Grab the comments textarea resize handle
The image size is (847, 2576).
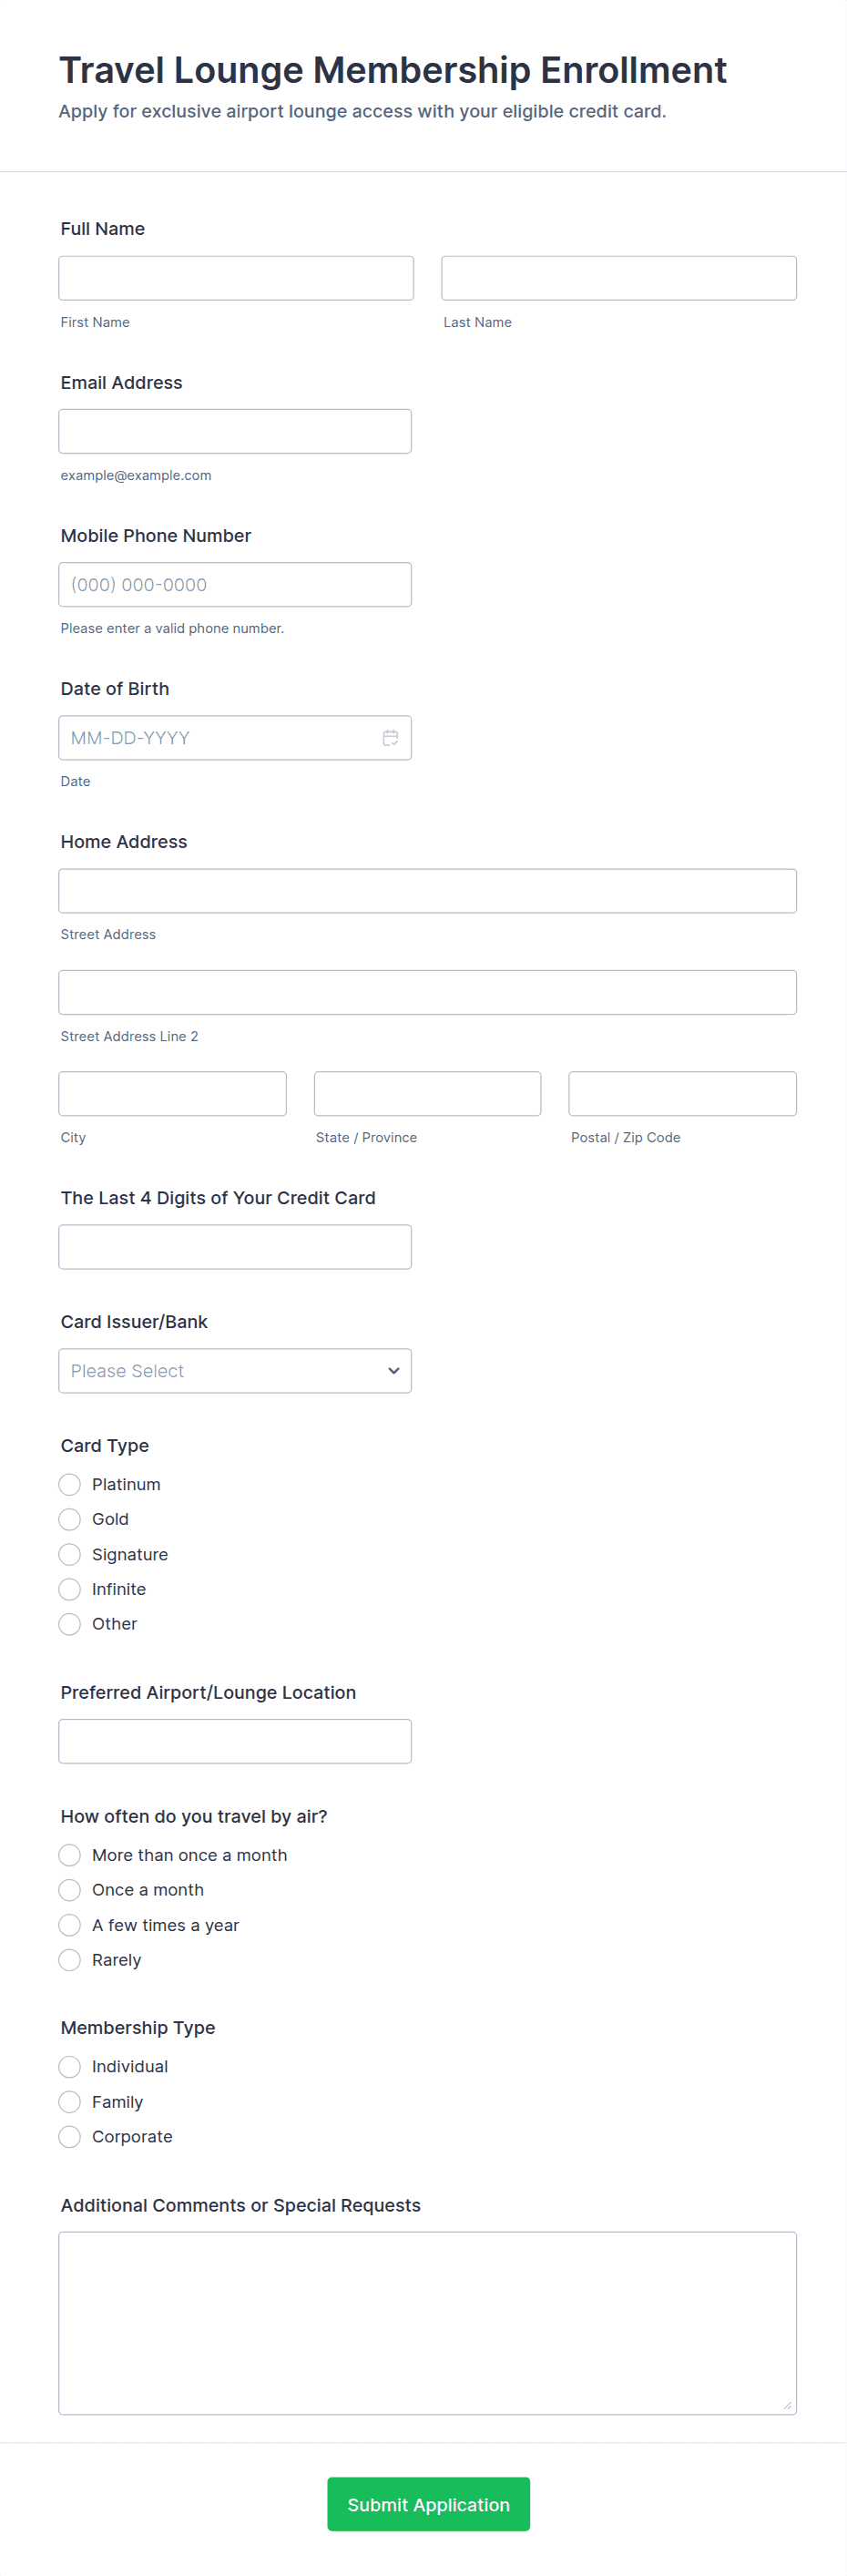(x=787, y=2405)
